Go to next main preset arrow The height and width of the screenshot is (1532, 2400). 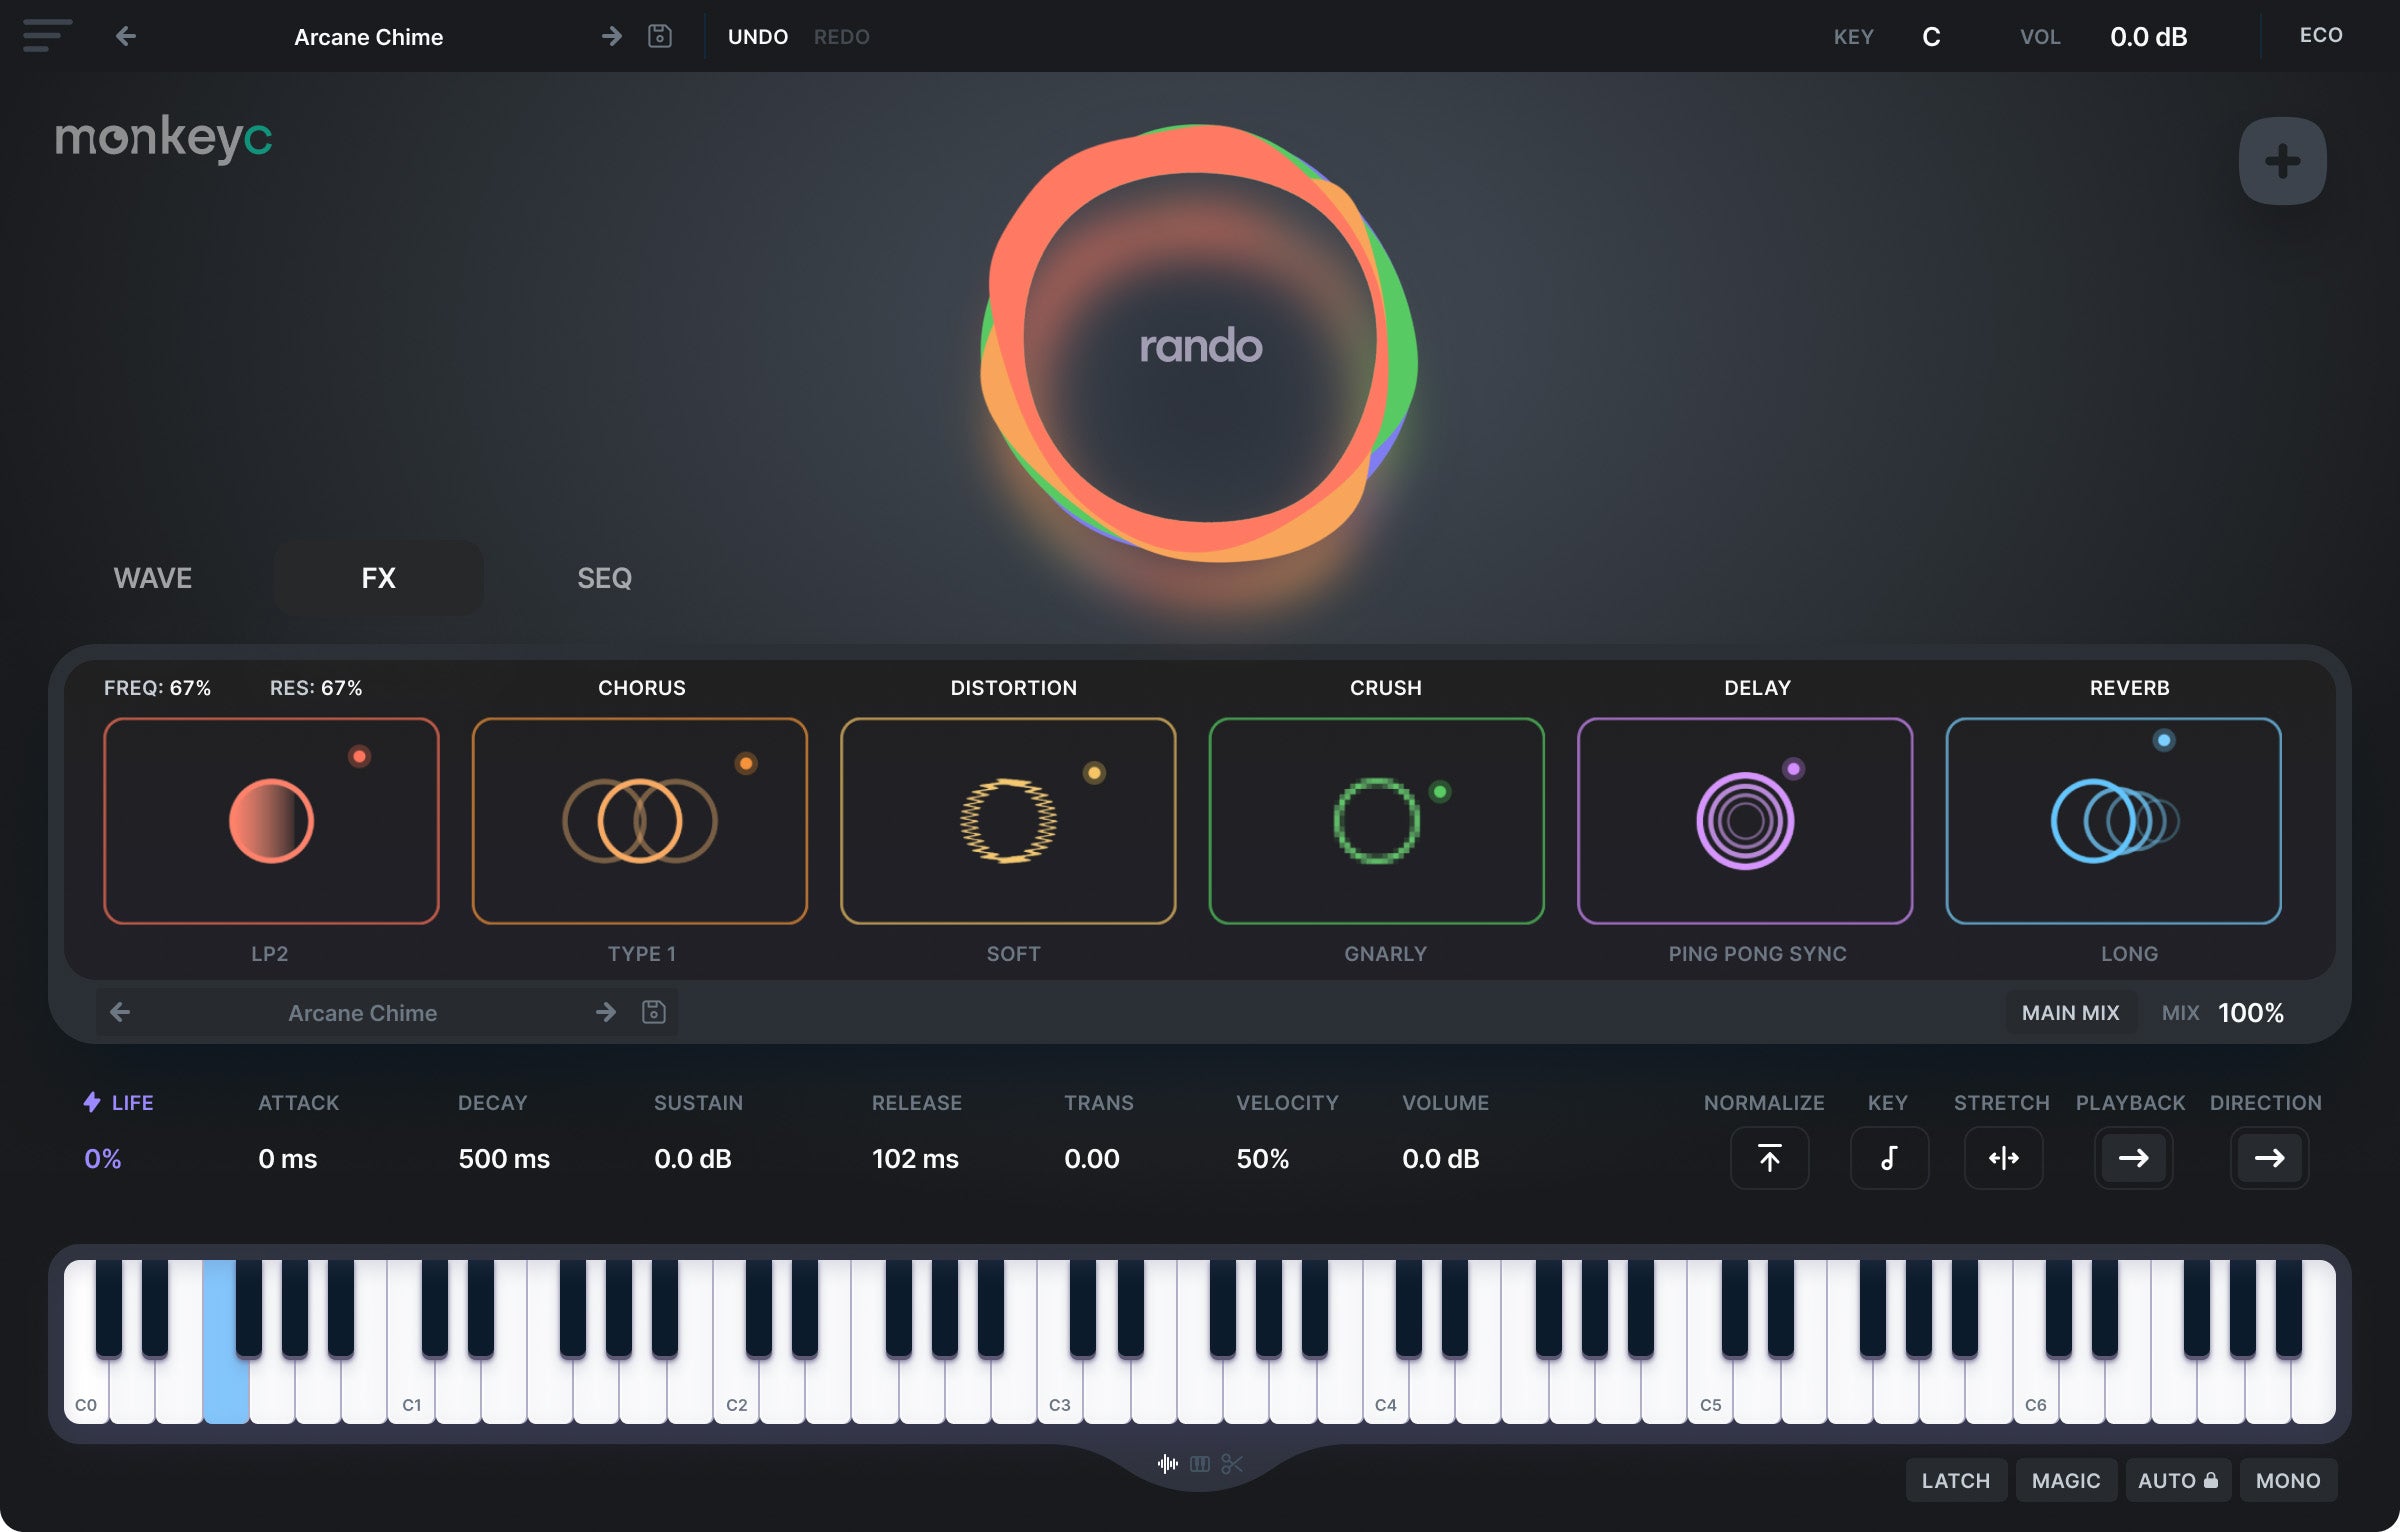(611, 36)
